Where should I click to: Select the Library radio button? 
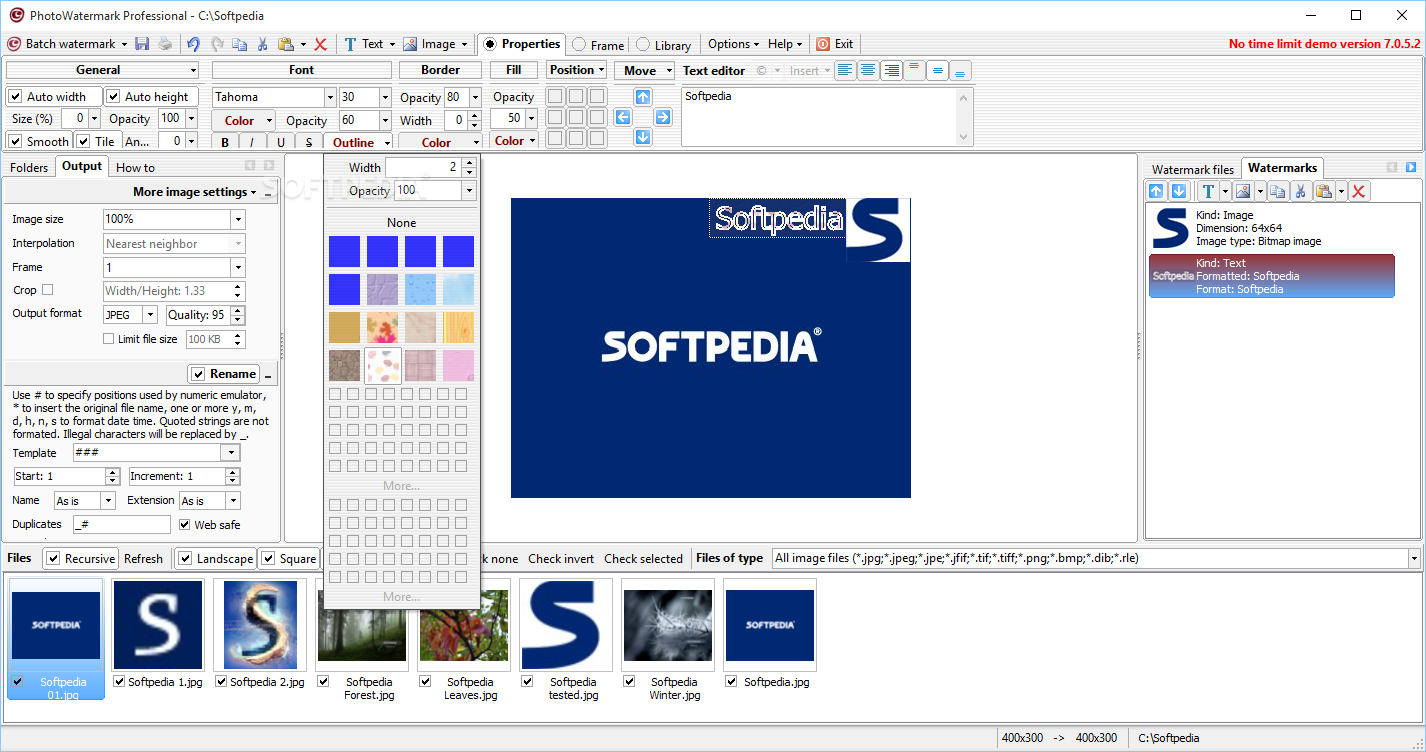tap(643, 45)
